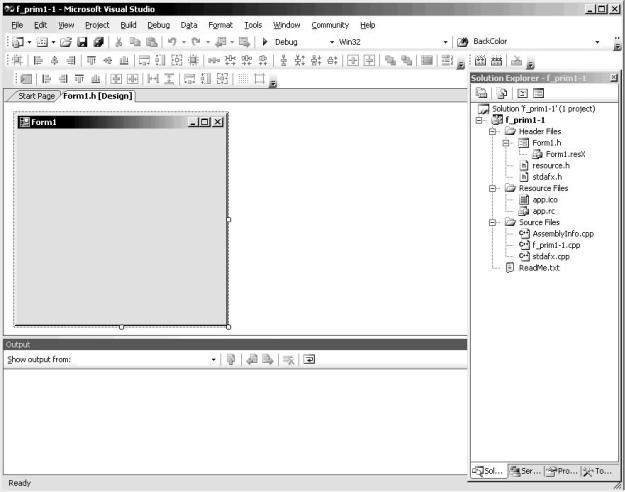This screenshot has height=492, width=625.
Task: Open the Debug configuration dropdown
Action: point(332,42)
